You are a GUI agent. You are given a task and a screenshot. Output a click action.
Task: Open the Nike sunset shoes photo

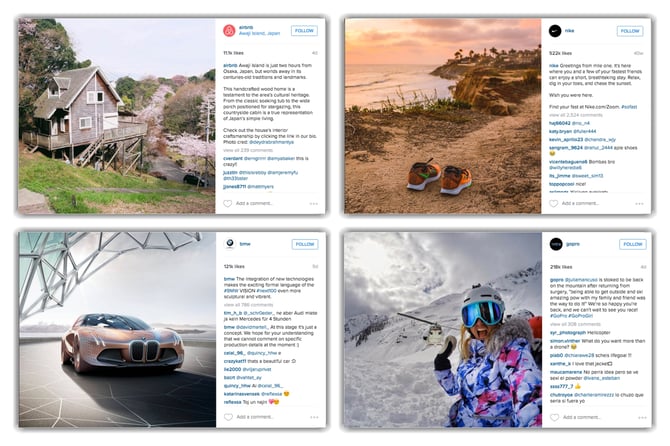(443, 116)
